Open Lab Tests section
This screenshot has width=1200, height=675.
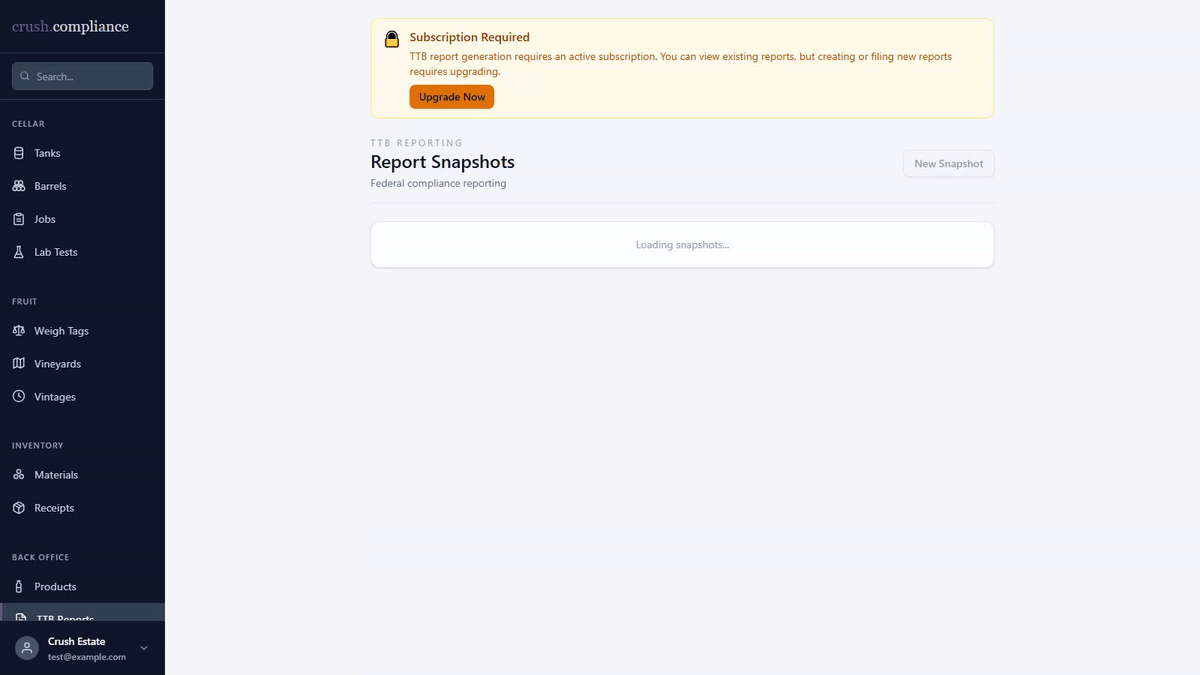coord(82,252)
